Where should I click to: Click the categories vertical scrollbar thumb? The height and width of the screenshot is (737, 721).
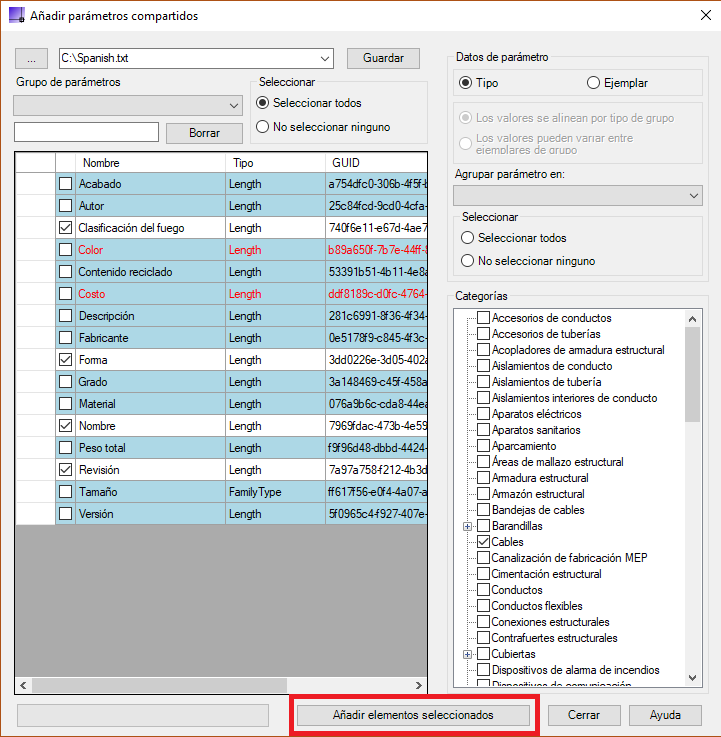(x=692, y=375)
